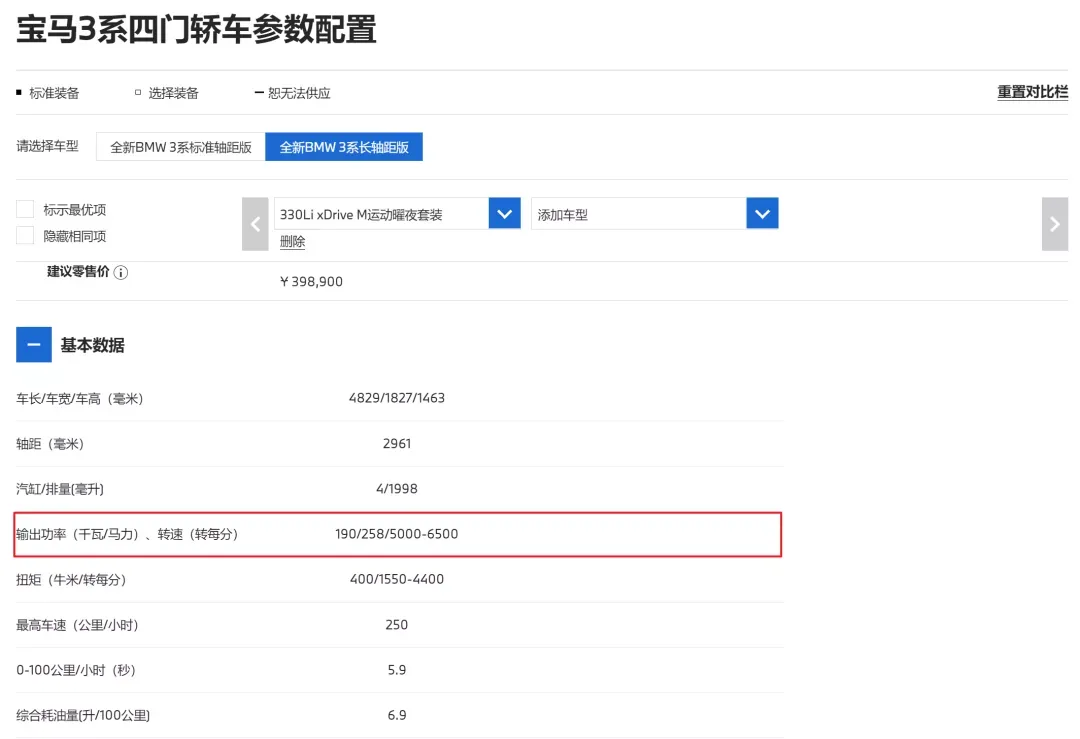Click the 汽缸/排量(毫升) row label
Viewport: 1080px width, 739px height.
click(x=60, y=489)
